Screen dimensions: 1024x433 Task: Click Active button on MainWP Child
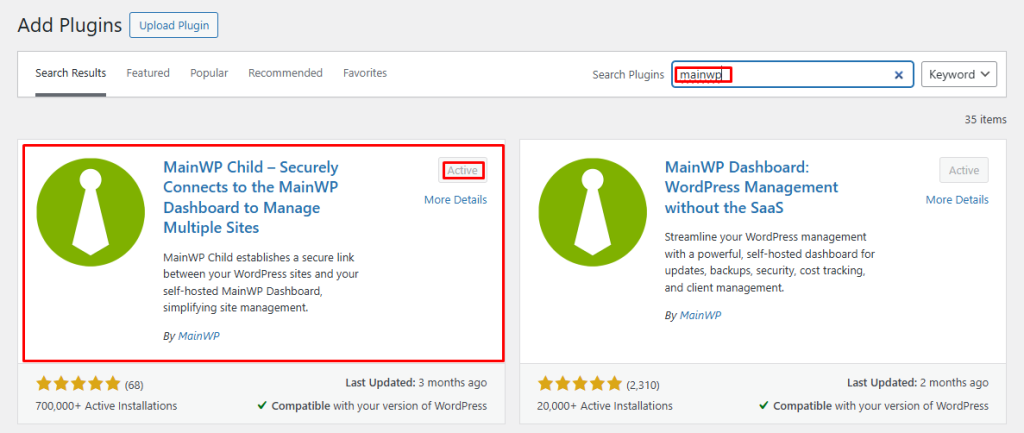(x=462, y=171)
